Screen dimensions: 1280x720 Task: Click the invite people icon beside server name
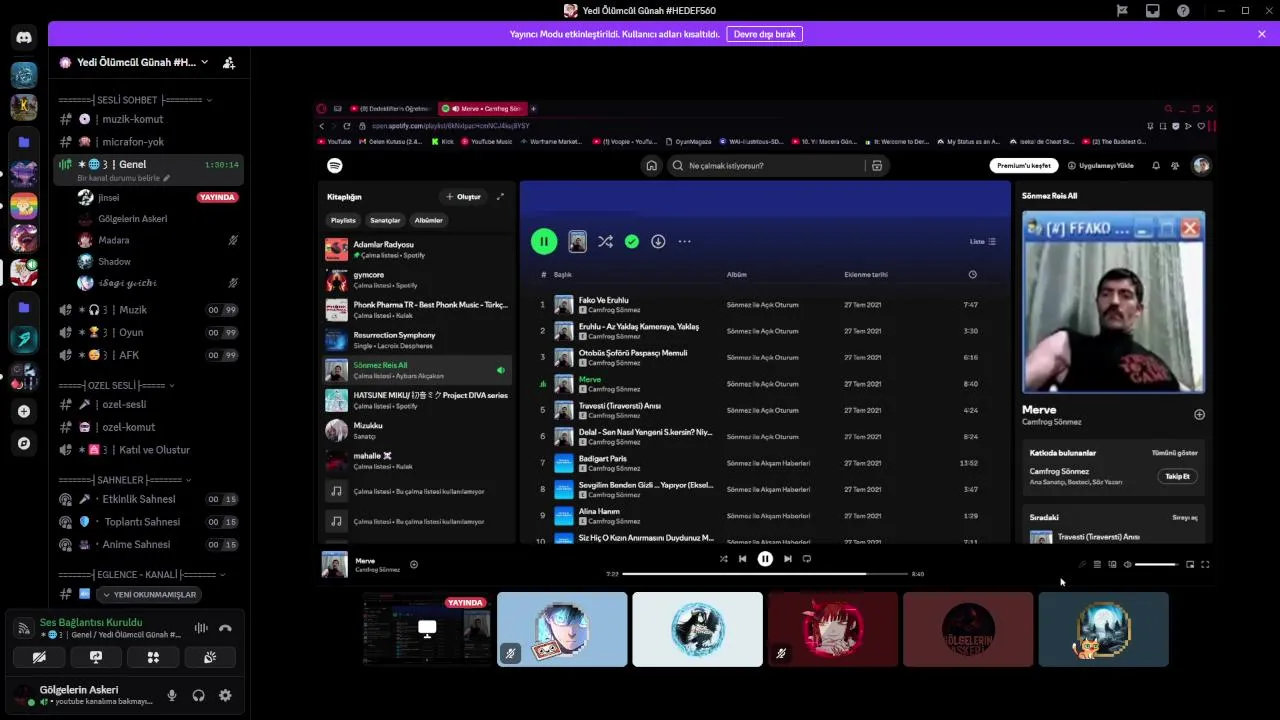pos(229,62)
